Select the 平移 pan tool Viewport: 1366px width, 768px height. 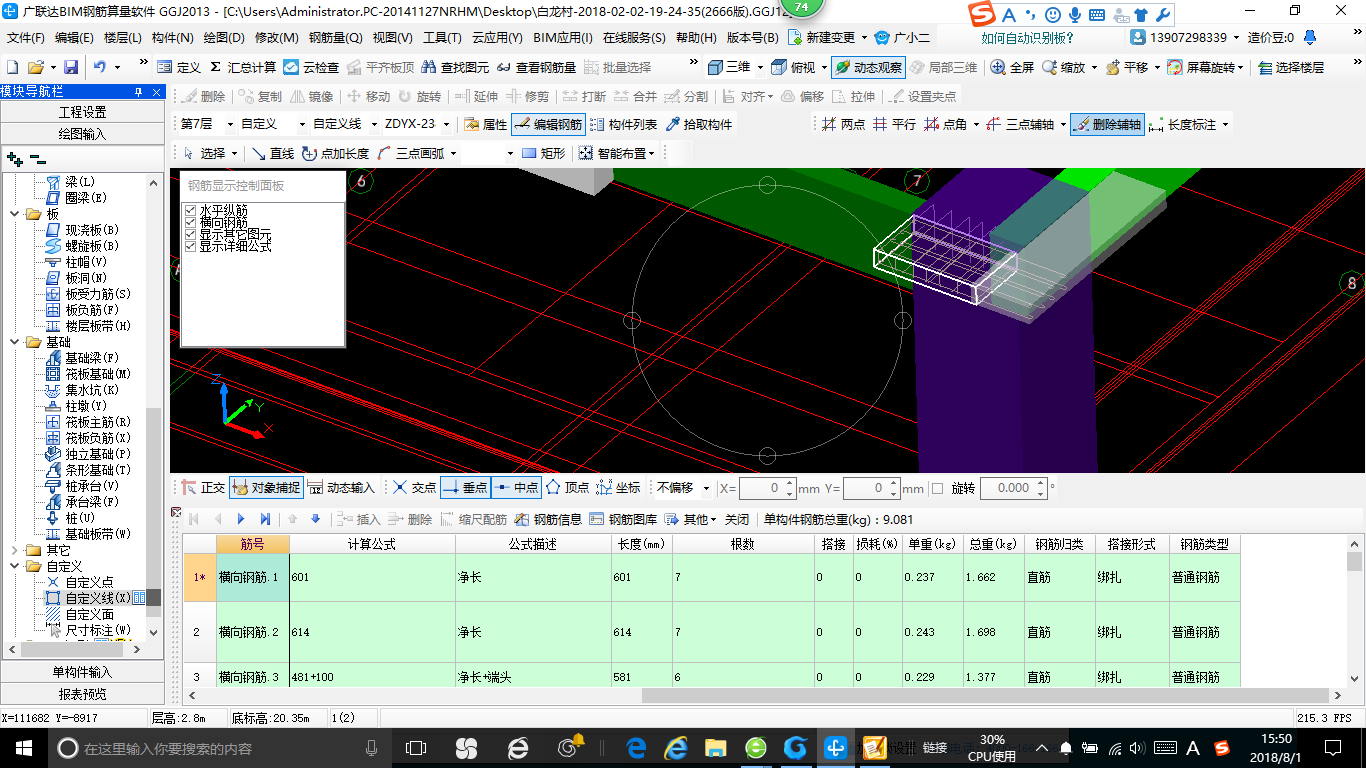coord(1126,67)
